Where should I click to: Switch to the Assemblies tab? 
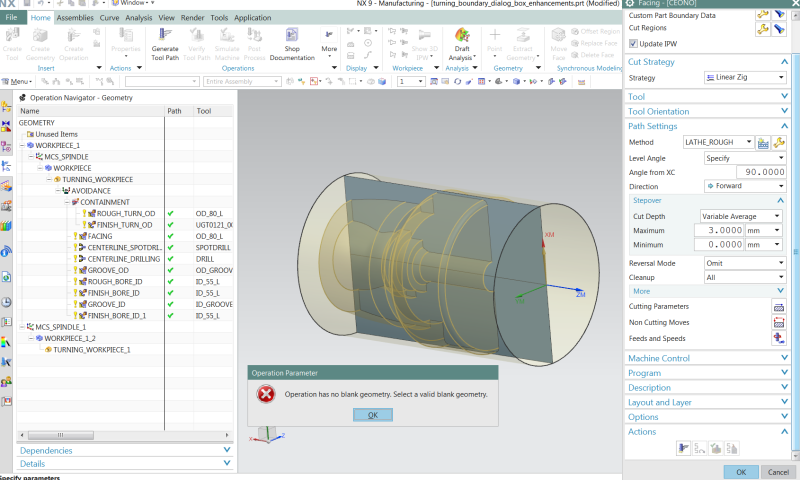click(x=75, y=18)
